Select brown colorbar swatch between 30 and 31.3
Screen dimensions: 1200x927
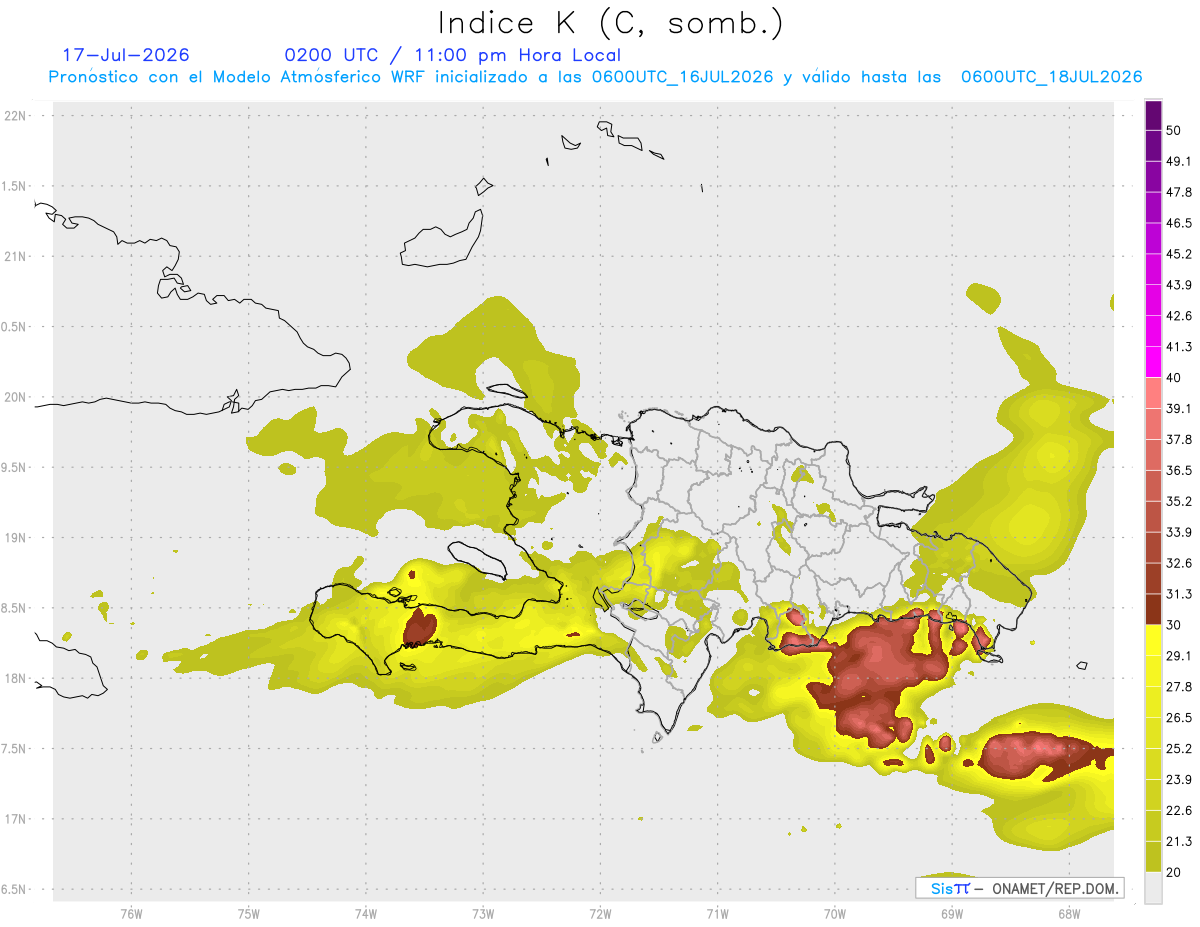point(1153,609)
